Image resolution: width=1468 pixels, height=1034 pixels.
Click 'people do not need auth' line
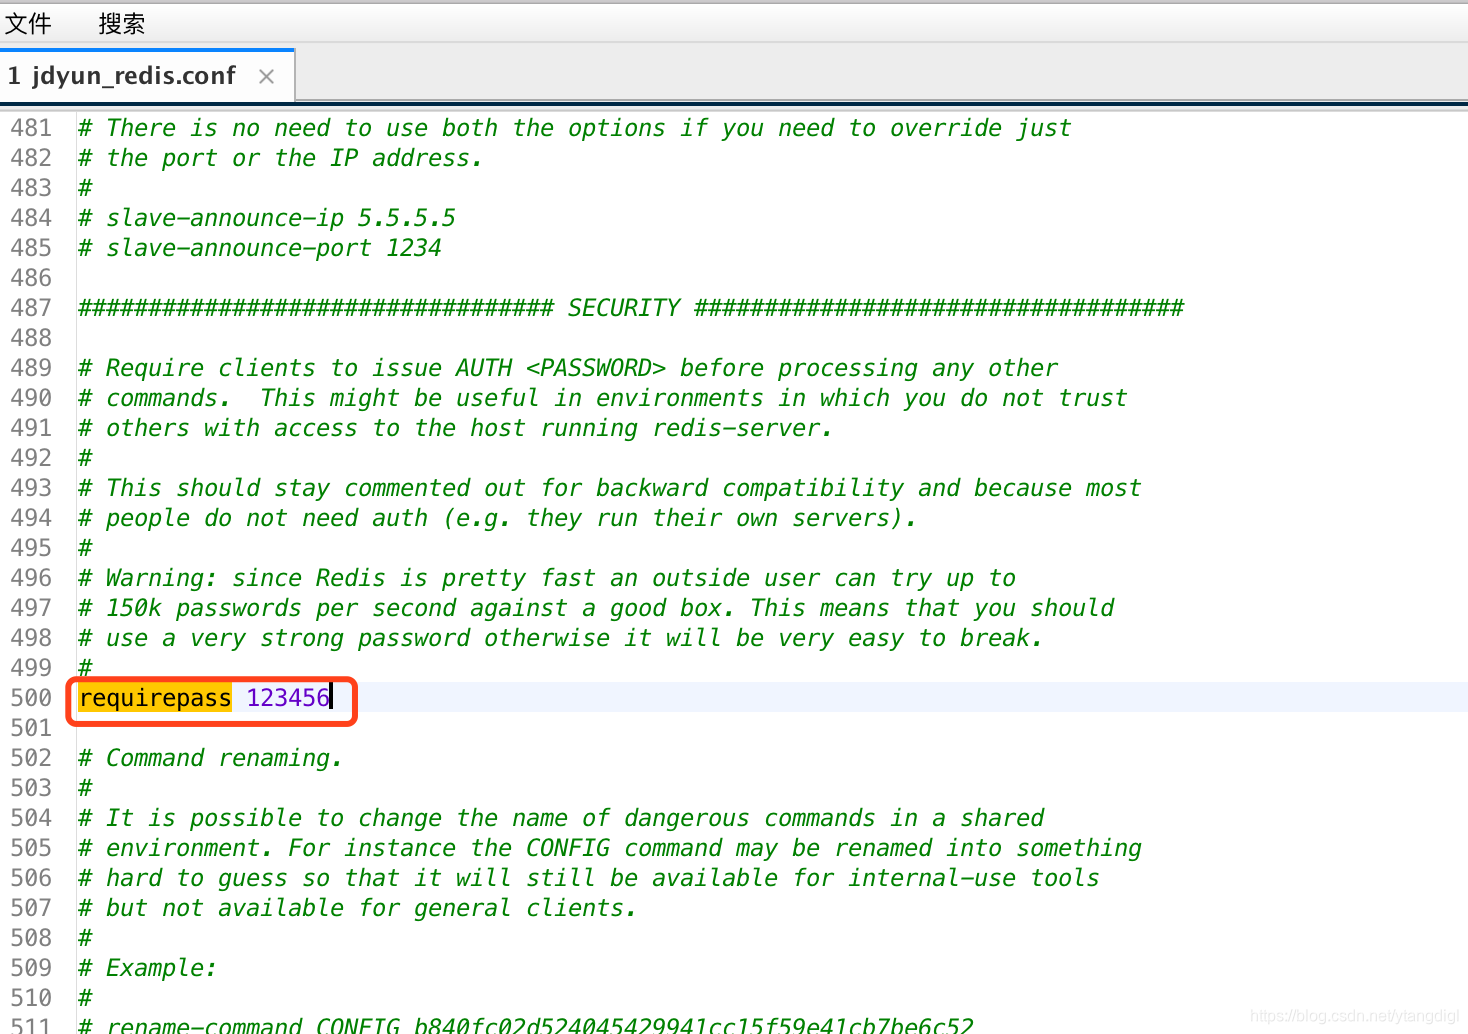tap(497, 518)
